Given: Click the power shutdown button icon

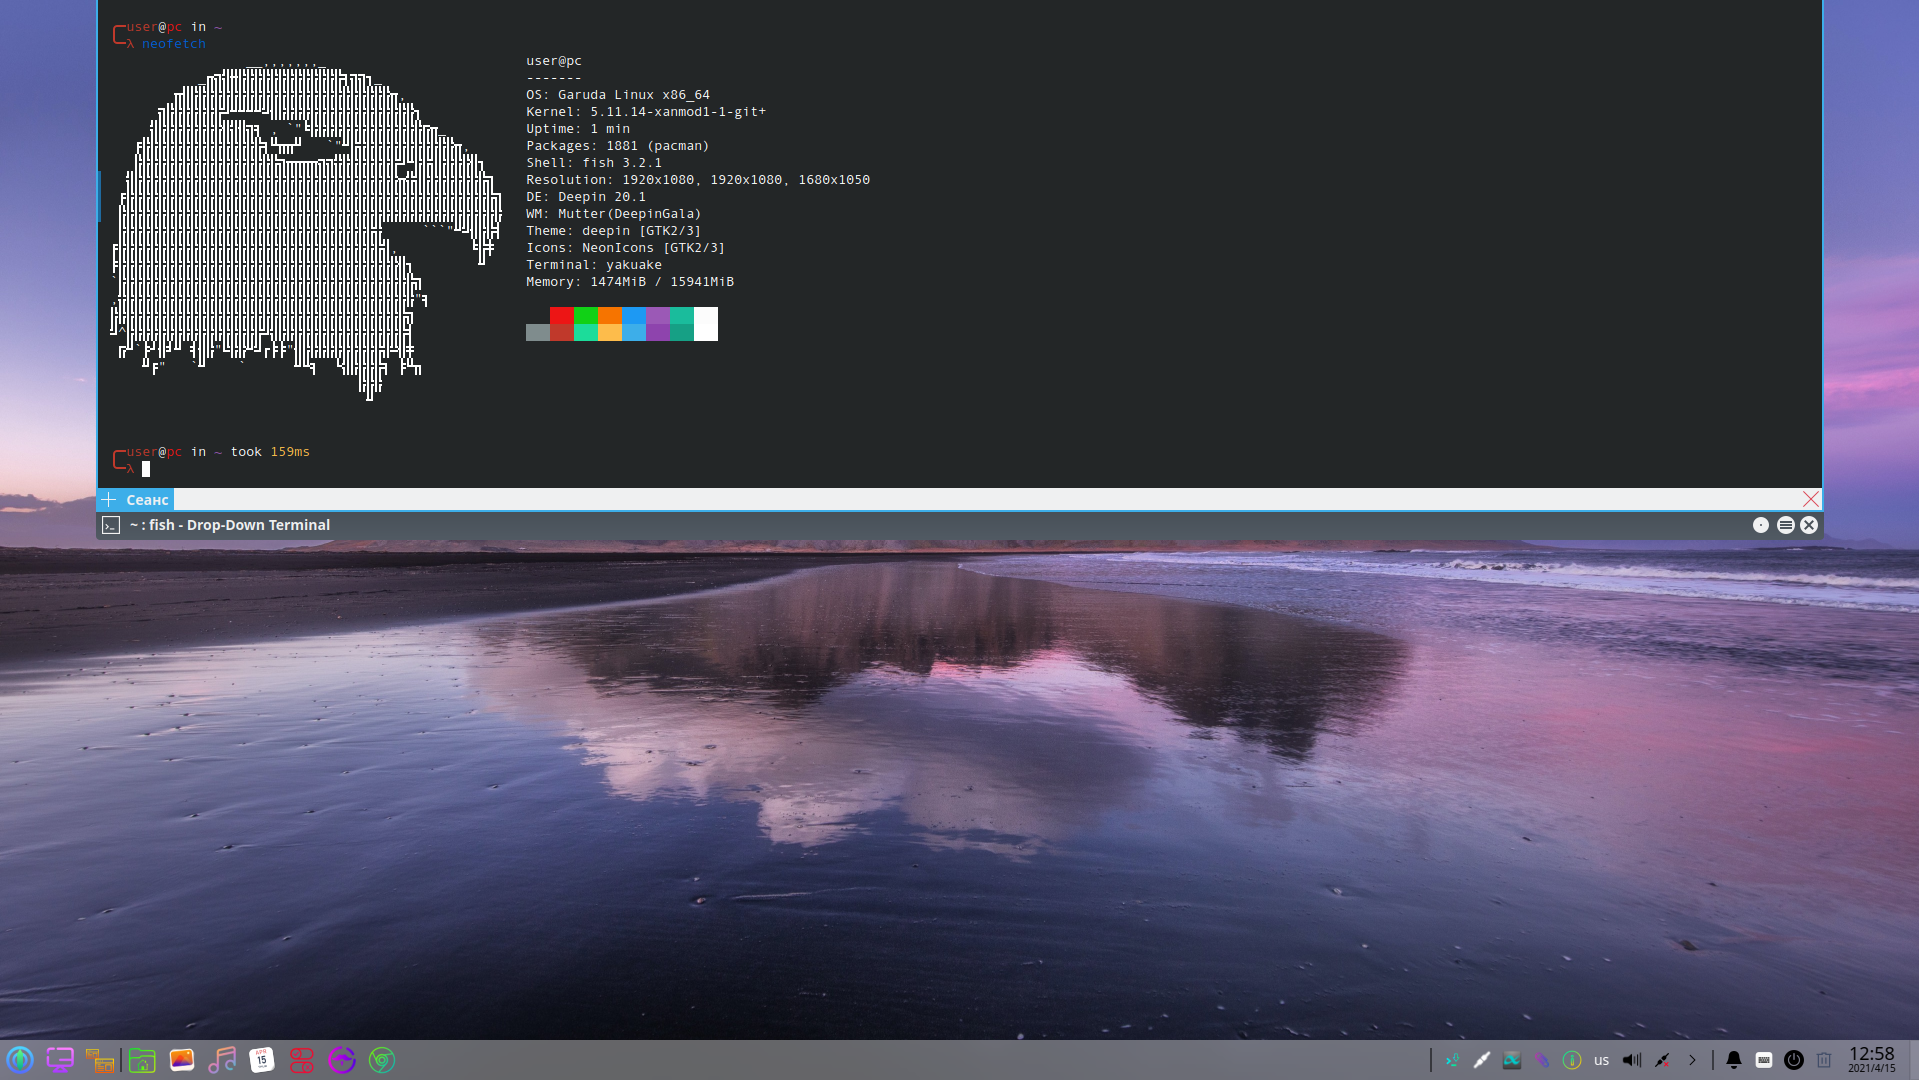Looking at the screenshot, I should click(1794, 1060).
